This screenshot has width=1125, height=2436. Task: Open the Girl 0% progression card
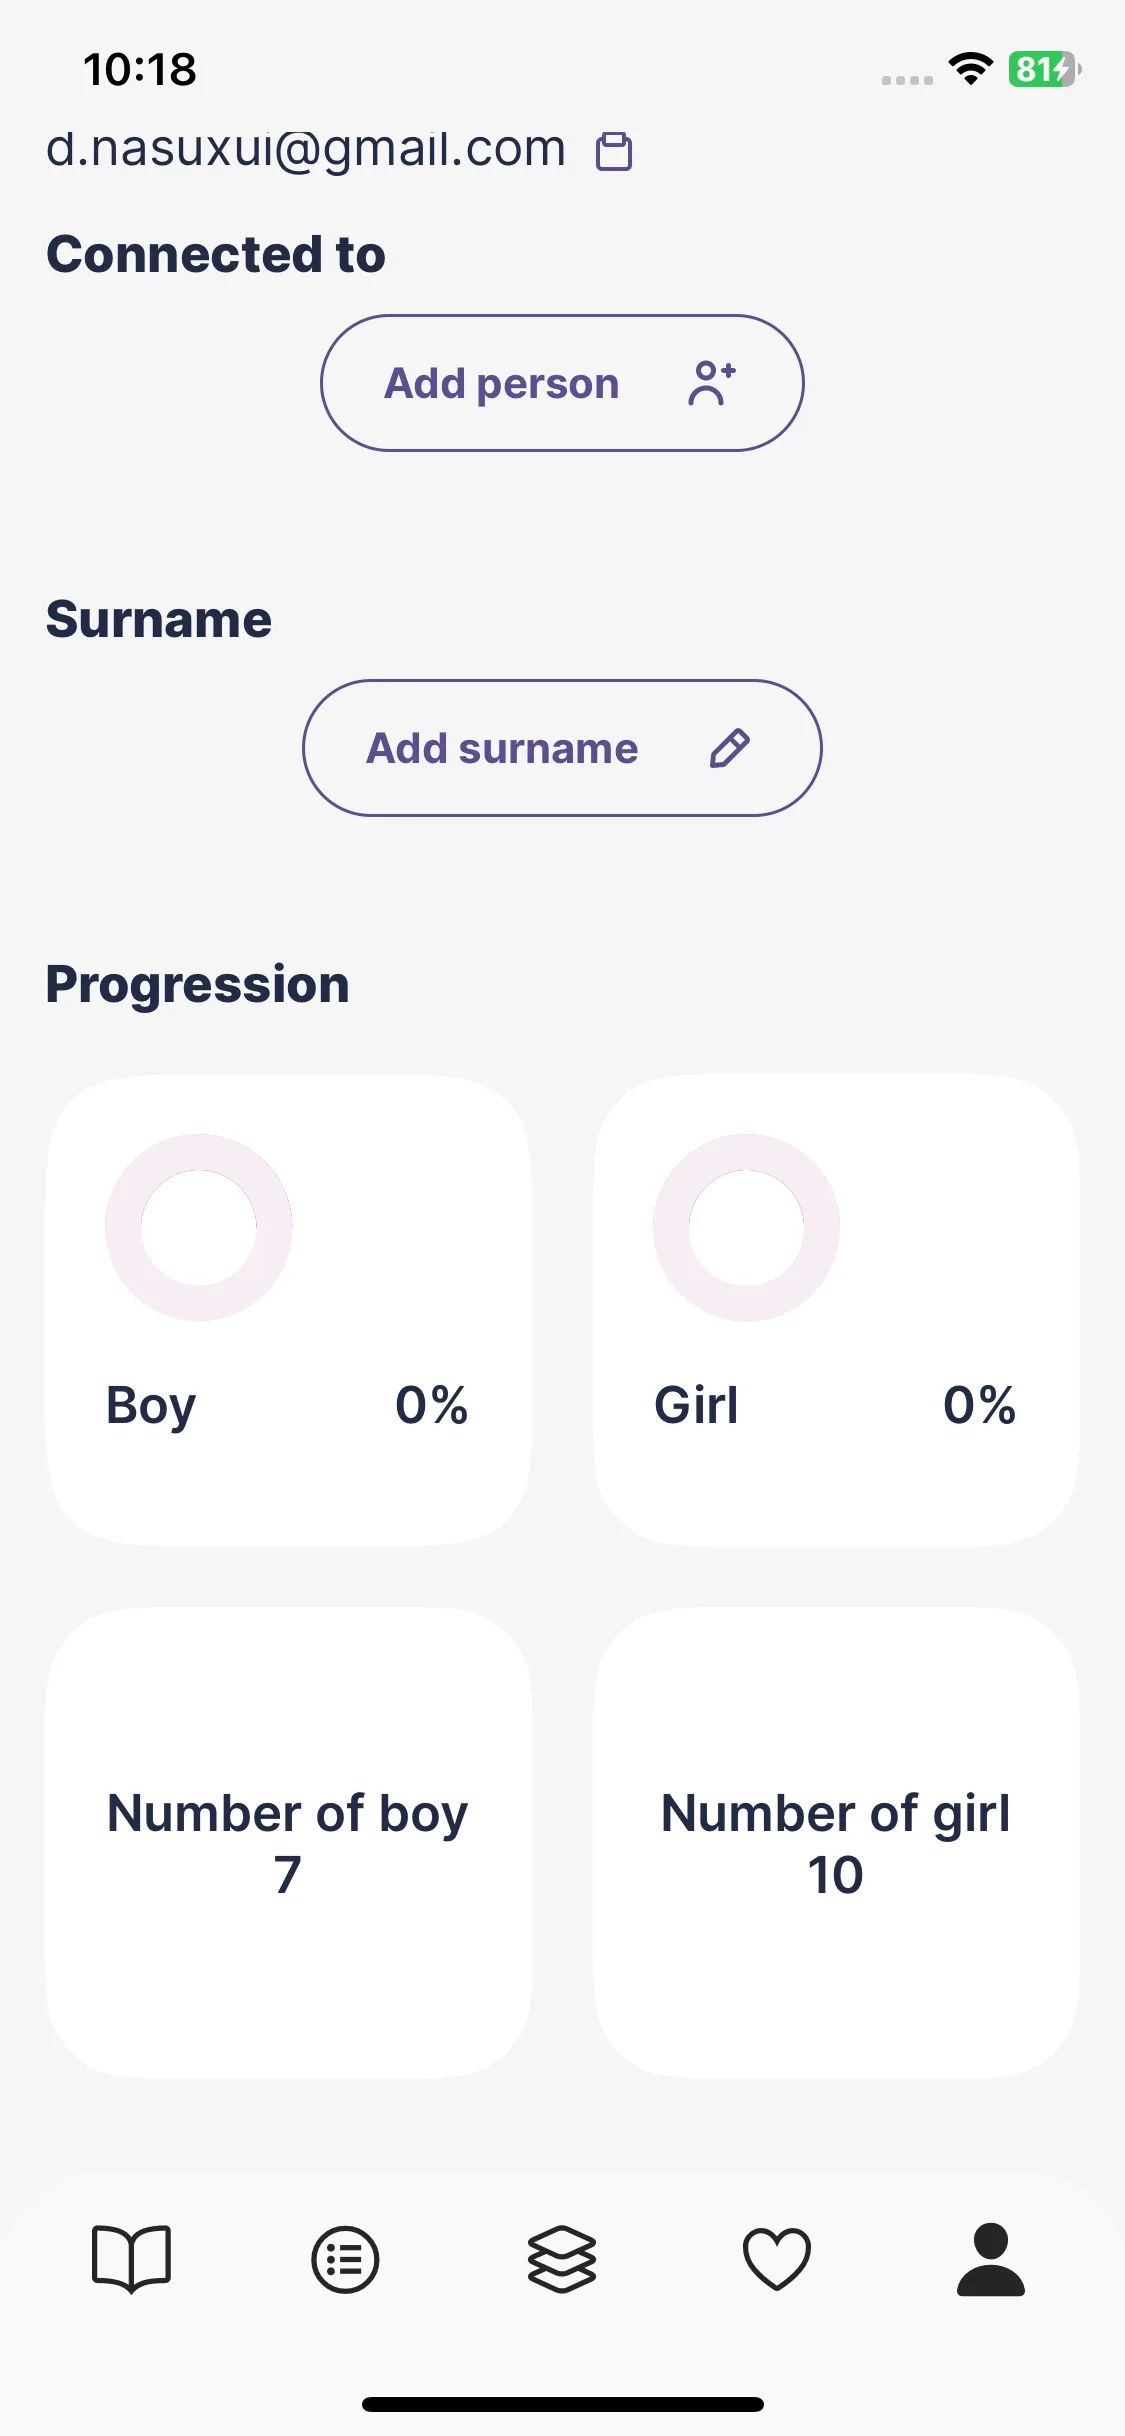point(837,1311)
